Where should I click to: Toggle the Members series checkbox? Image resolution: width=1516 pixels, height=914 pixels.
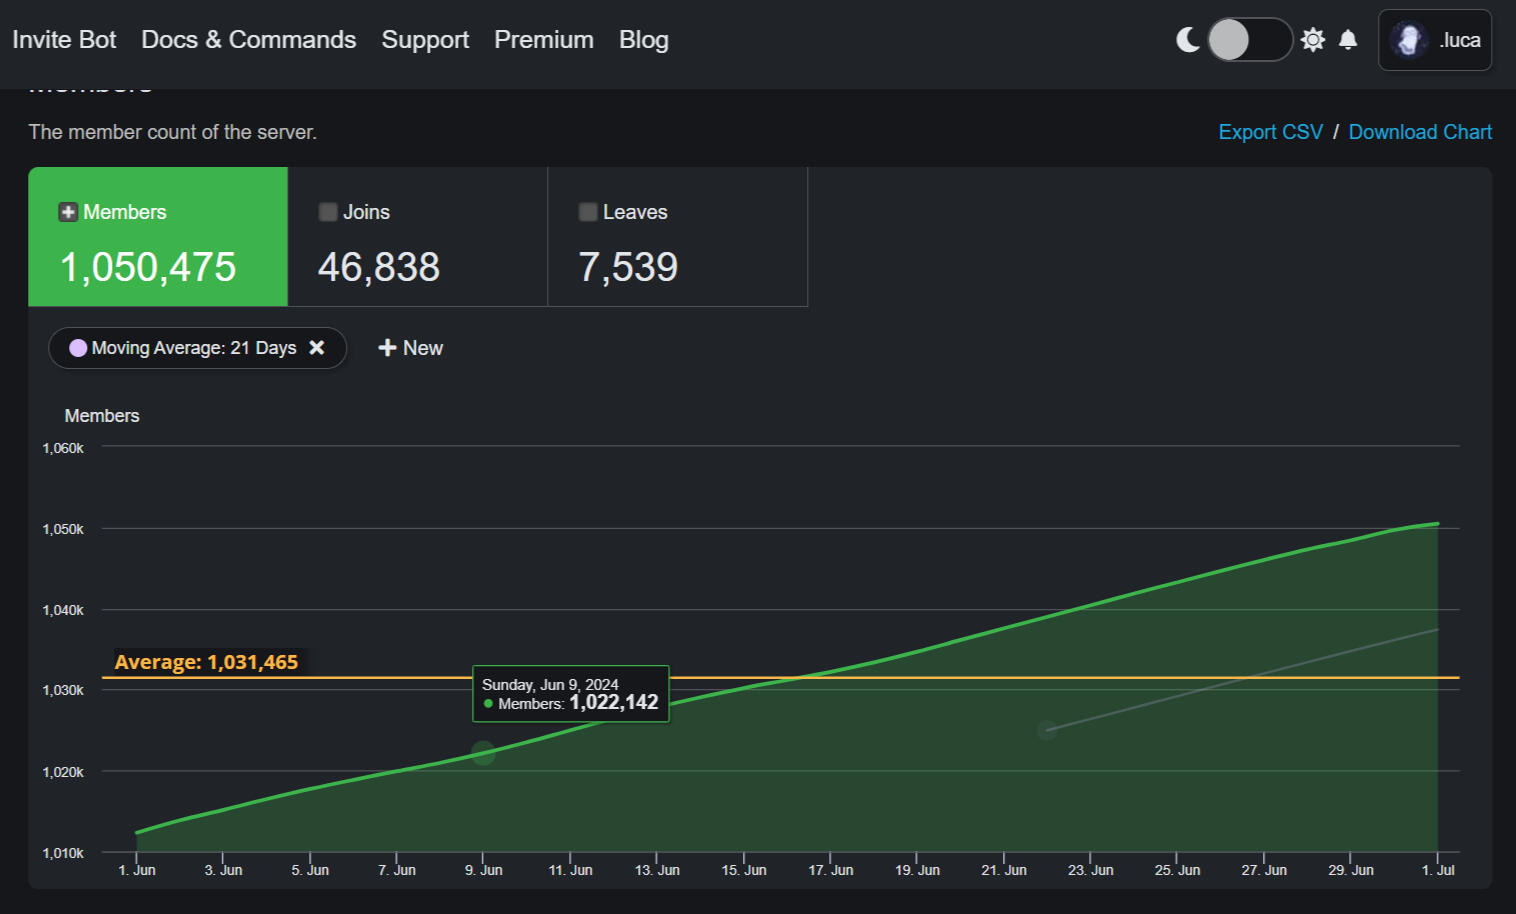(68, 212)
